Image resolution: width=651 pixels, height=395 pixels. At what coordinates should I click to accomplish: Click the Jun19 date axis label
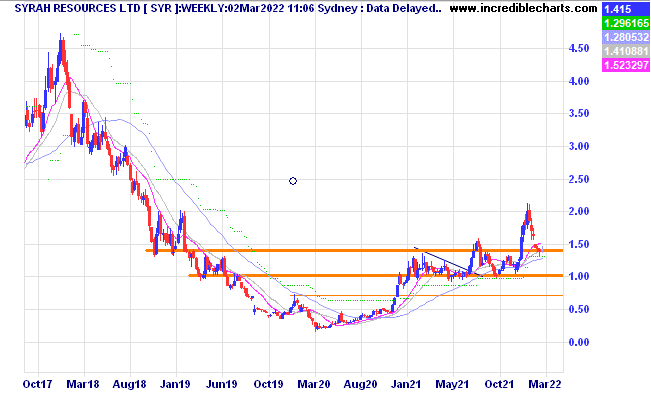222,384
